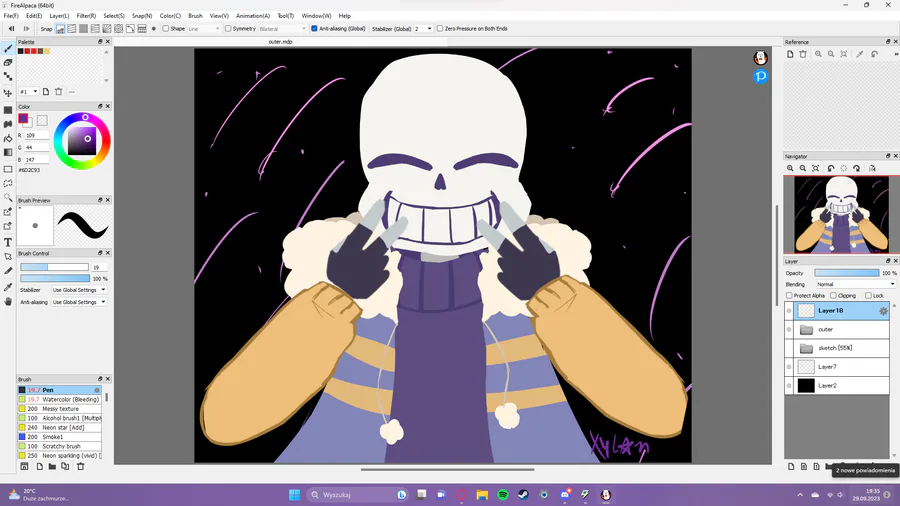Select the Eyedropper tool

pyautogui.click(x=8, y=287)
